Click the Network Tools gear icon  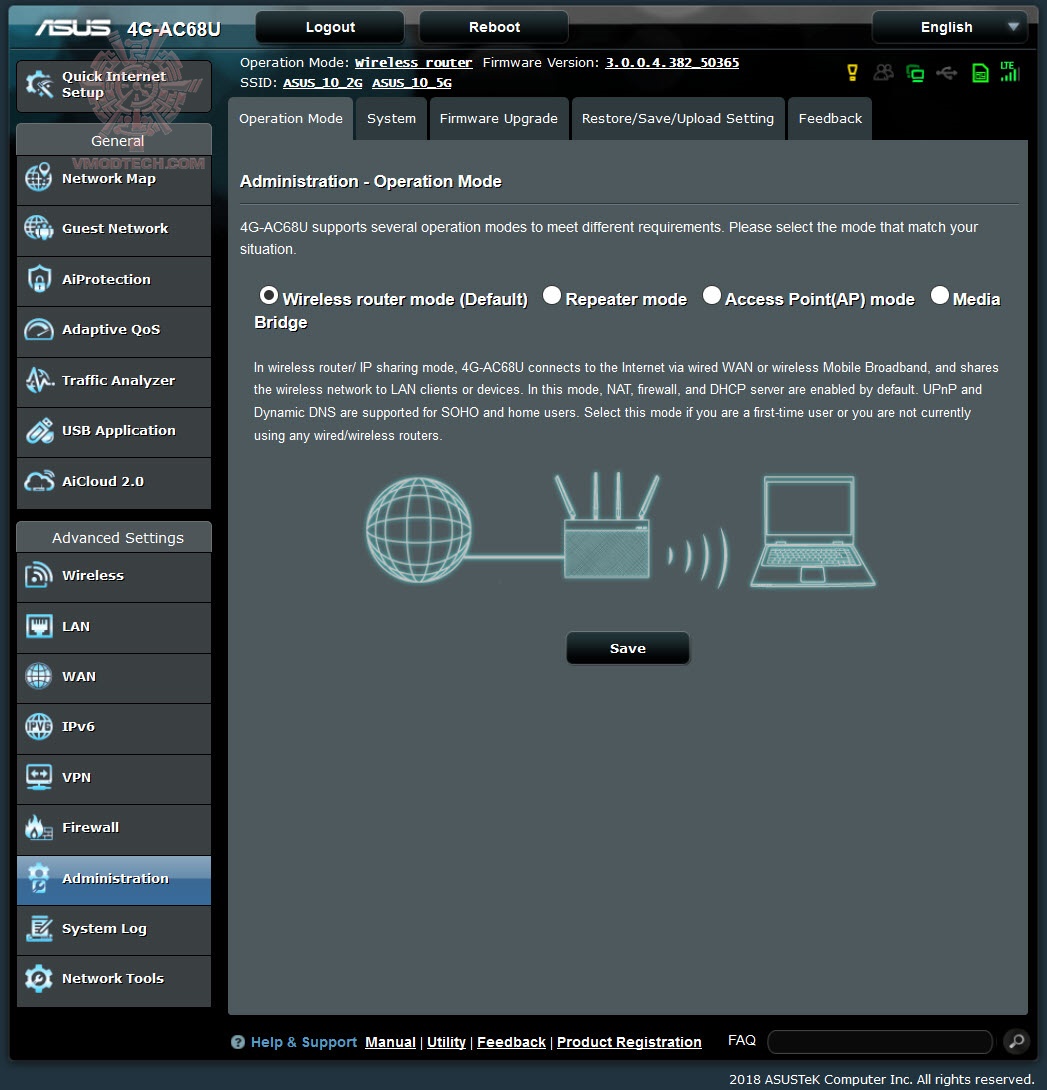[39, 979]
